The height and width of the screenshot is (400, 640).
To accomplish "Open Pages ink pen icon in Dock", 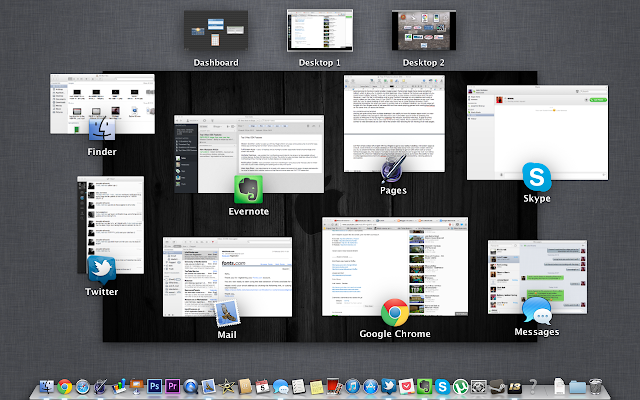I will [x=100, y=386].
